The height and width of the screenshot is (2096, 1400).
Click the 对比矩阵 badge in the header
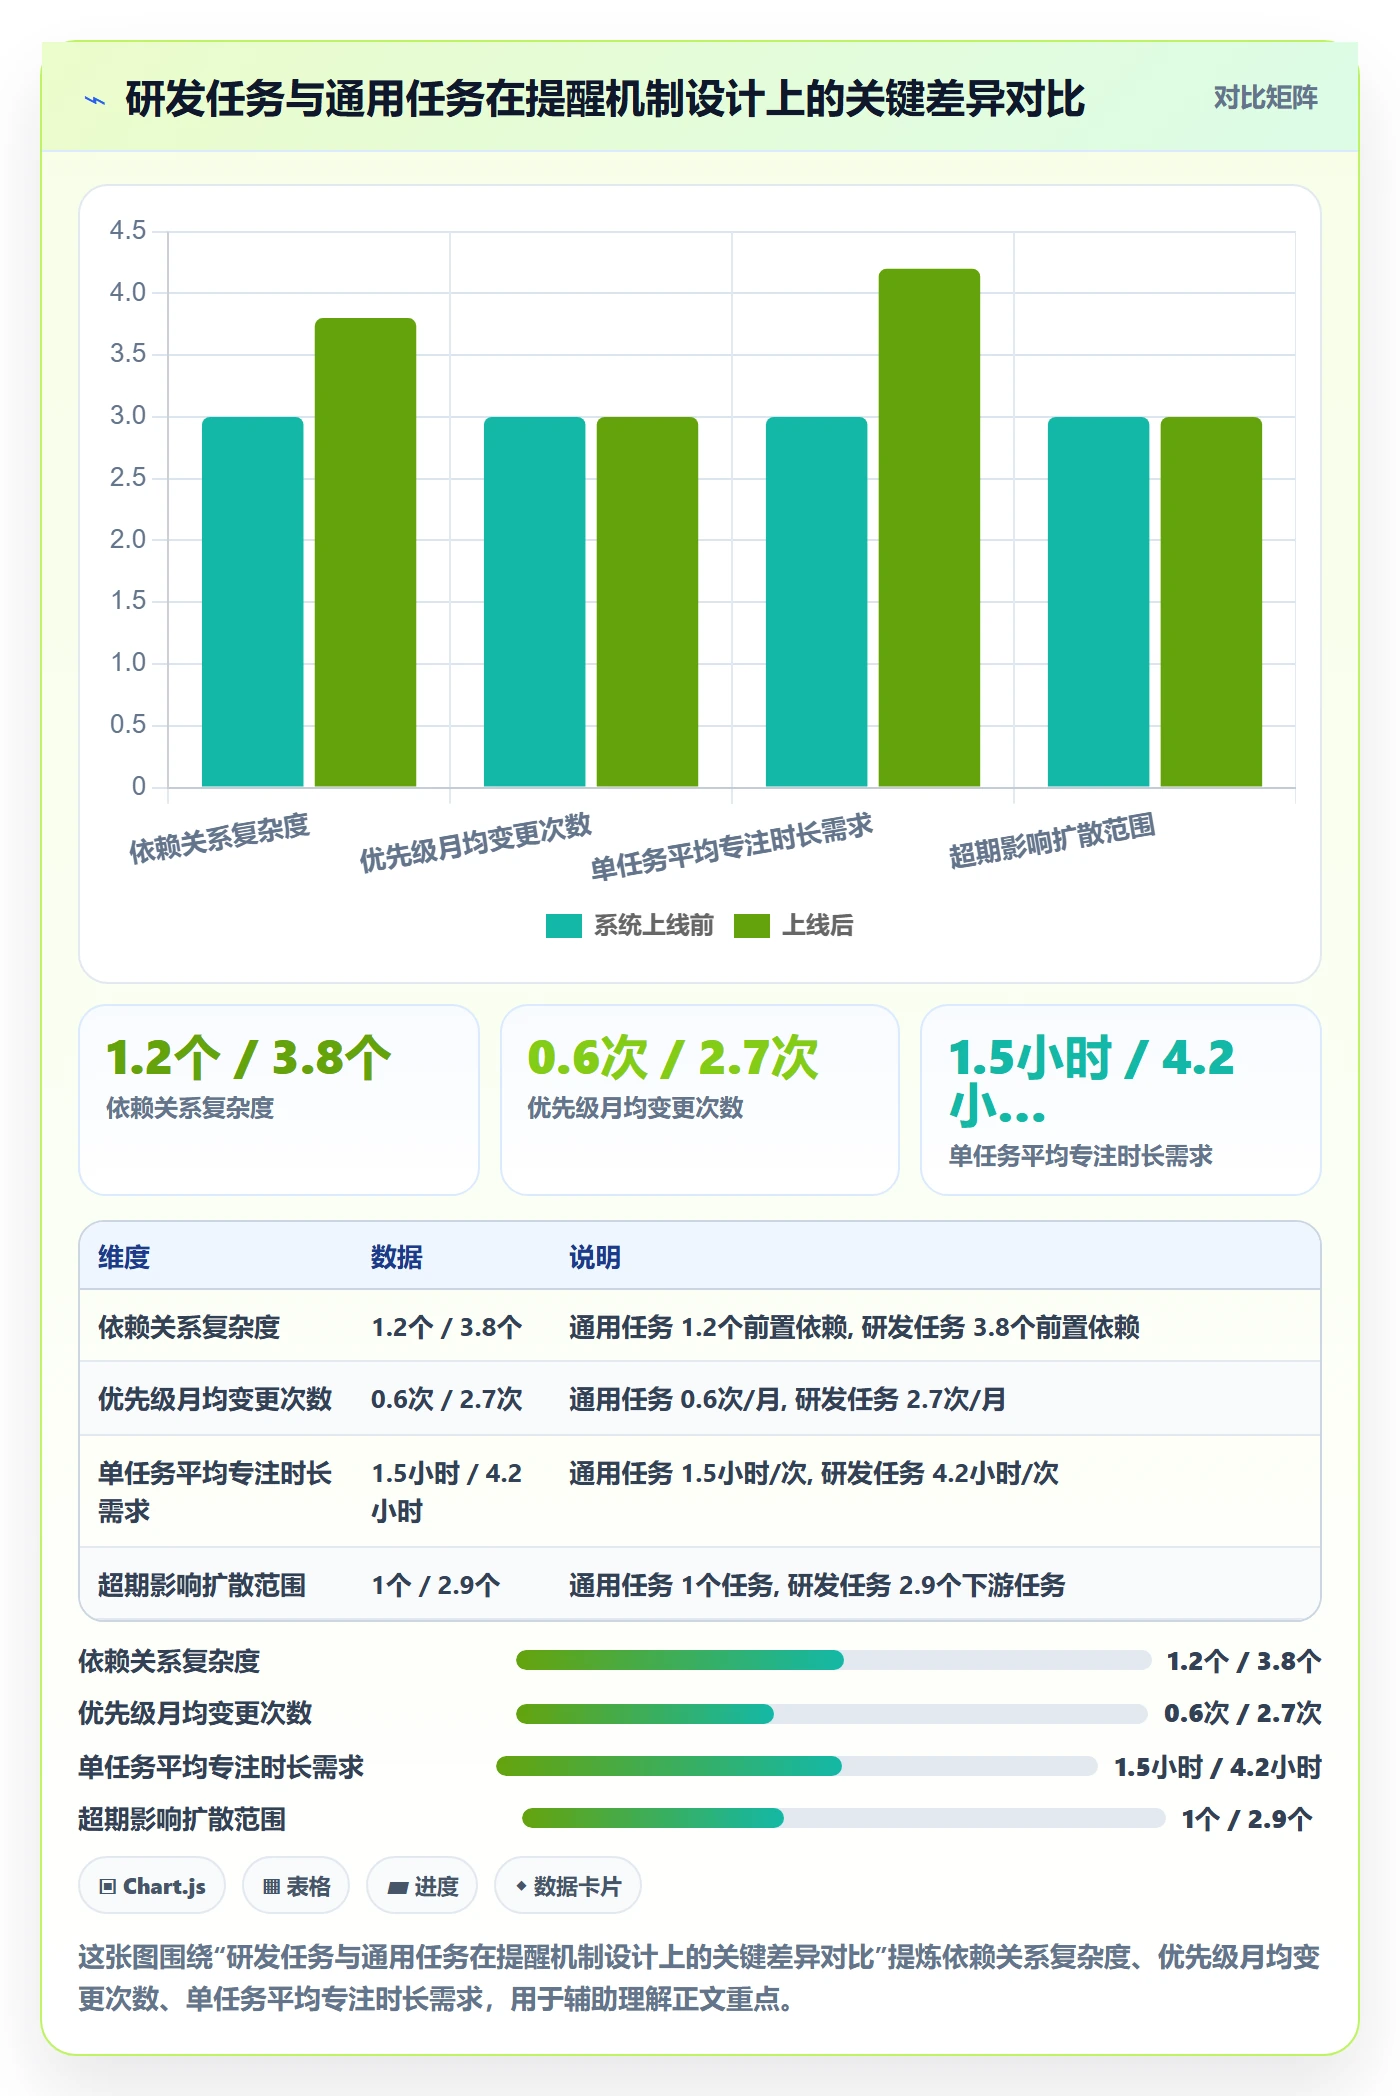(x=1265, y=98)
